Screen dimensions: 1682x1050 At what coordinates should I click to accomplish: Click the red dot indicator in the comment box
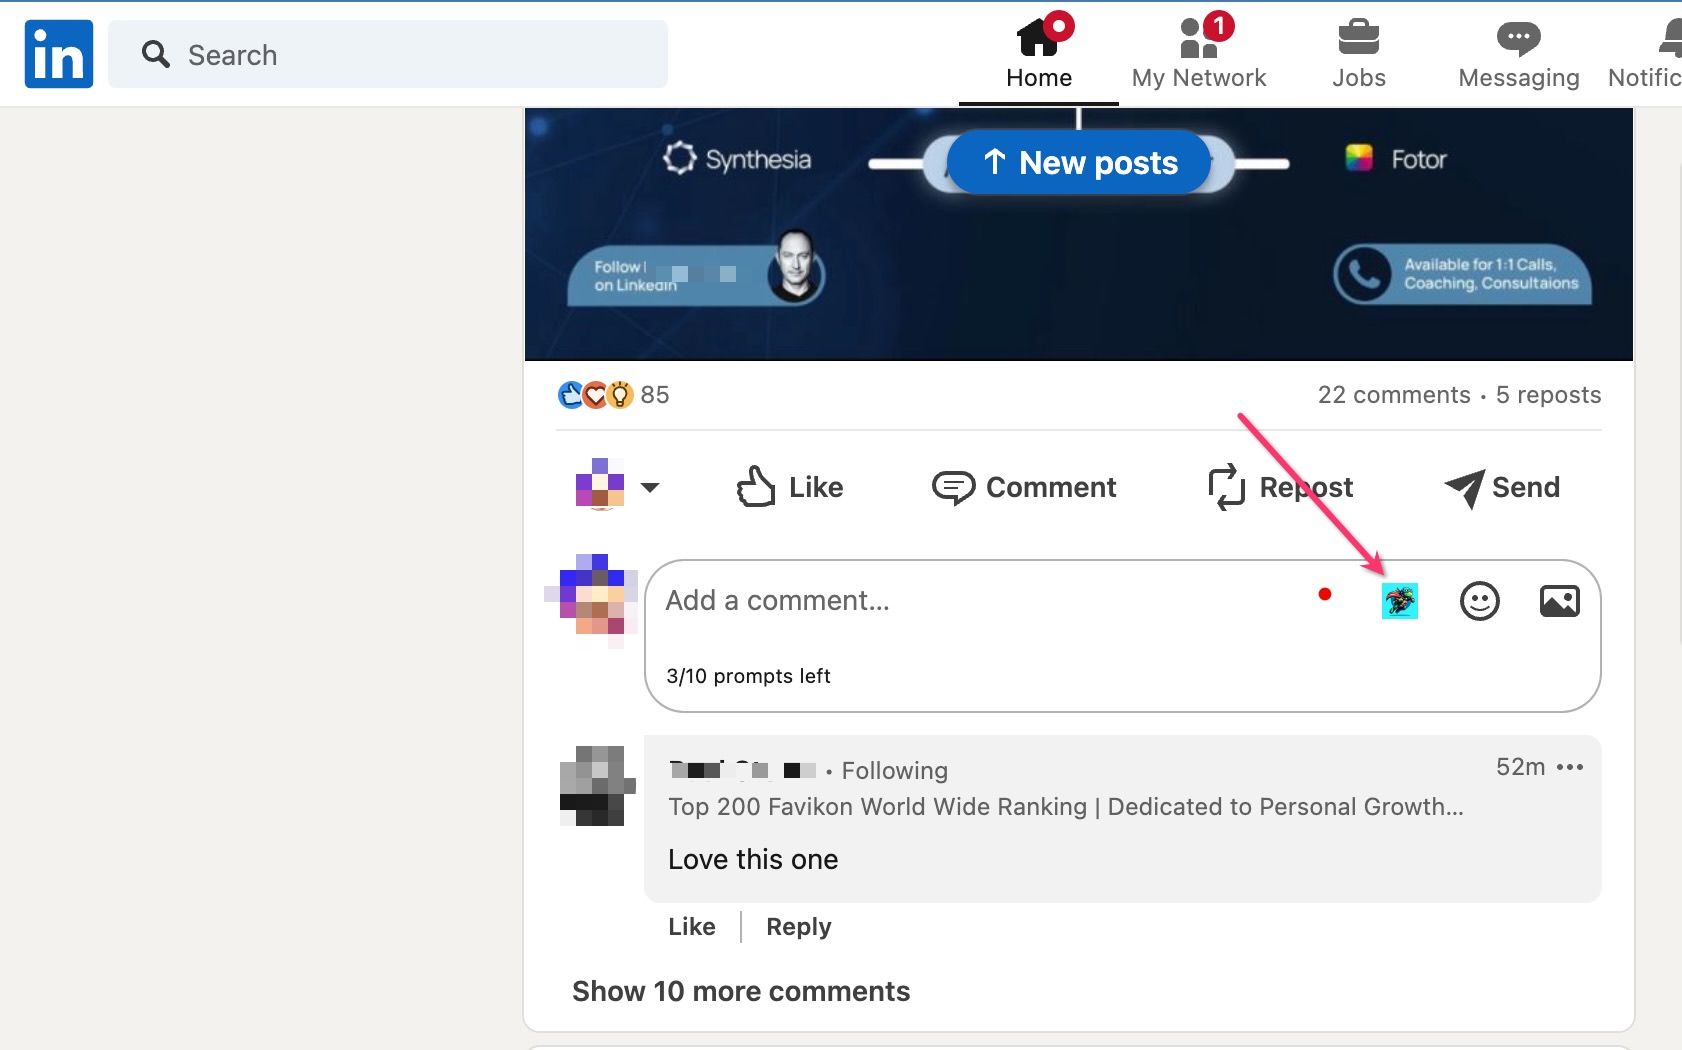(x=1325, y=594)
